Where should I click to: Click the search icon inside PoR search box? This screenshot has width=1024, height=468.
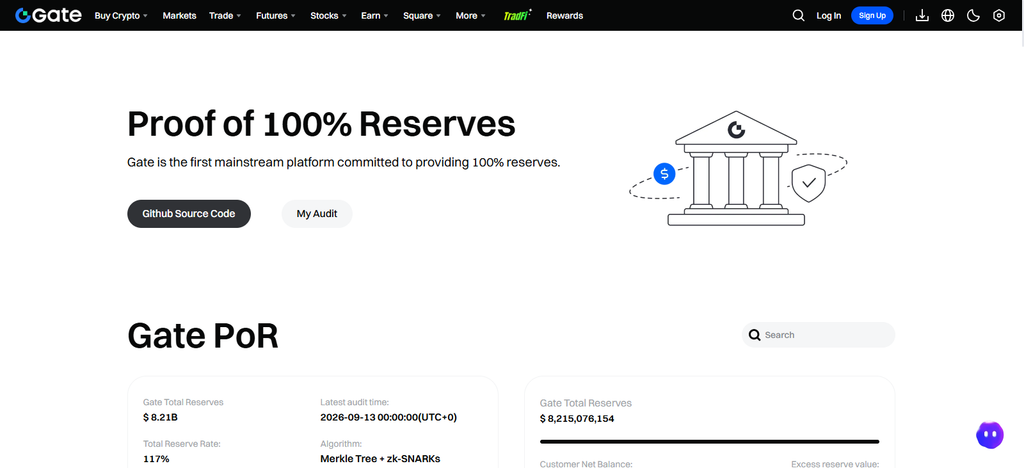click(754, 335)
